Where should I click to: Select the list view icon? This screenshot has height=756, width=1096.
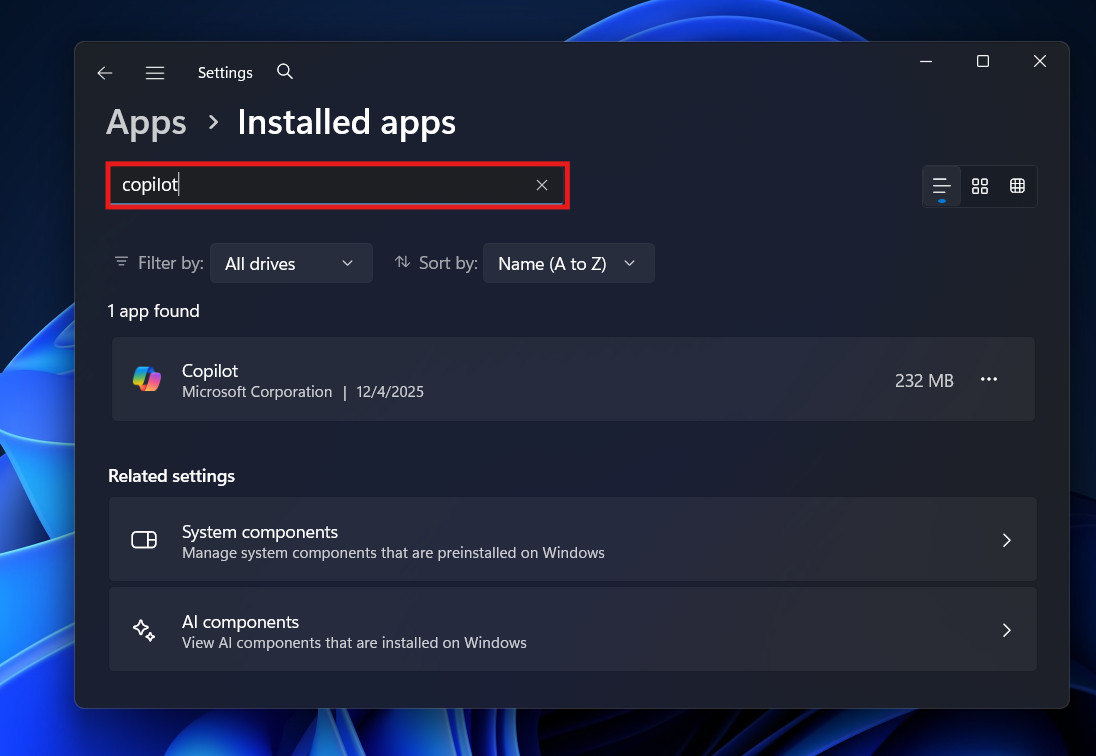point(941,186)
